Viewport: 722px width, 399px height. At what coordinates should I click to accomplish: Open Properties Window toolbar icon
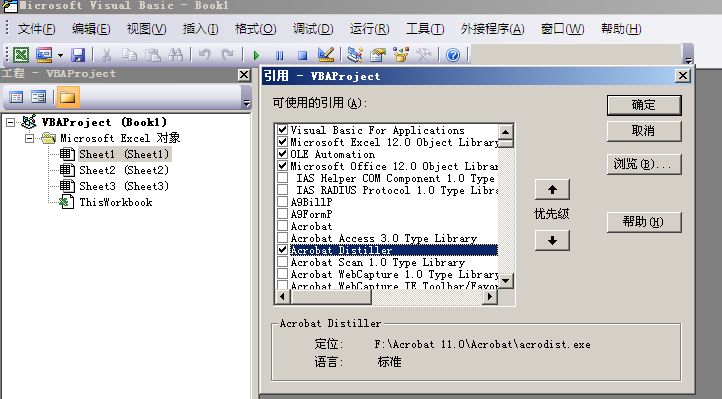pos(378,55)
